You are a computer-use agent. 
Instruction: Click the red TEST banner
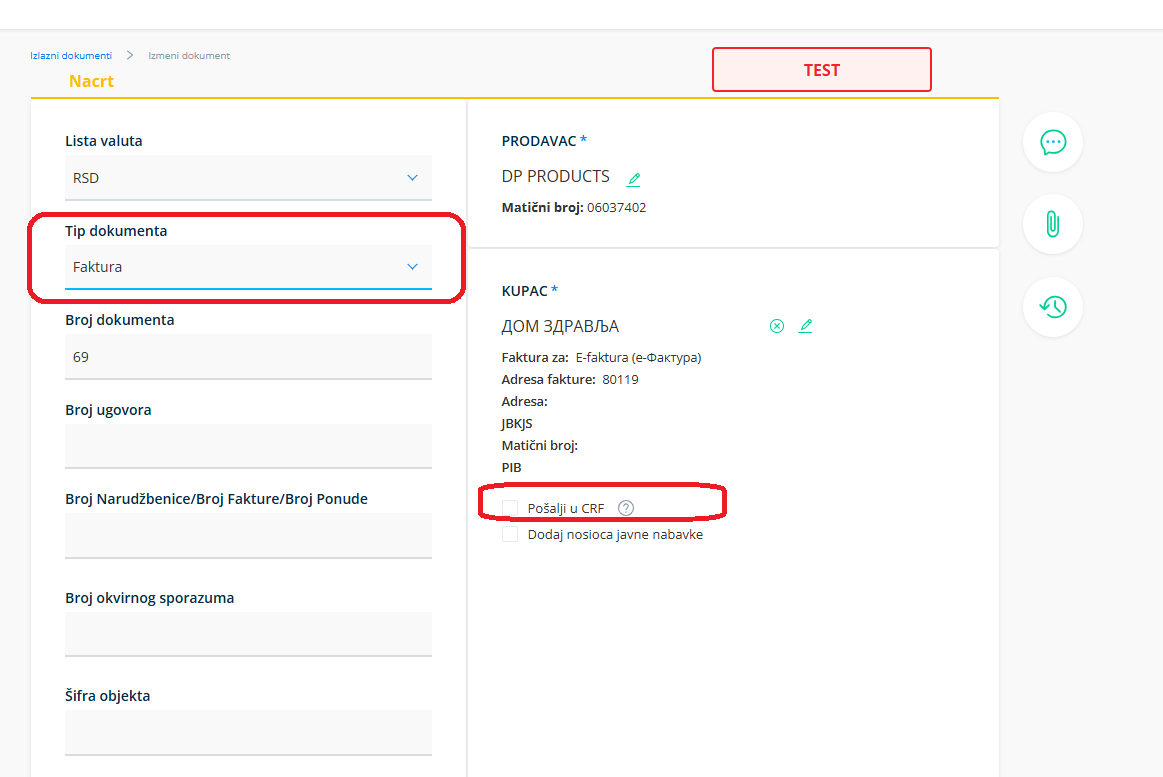tap(821, 70)
